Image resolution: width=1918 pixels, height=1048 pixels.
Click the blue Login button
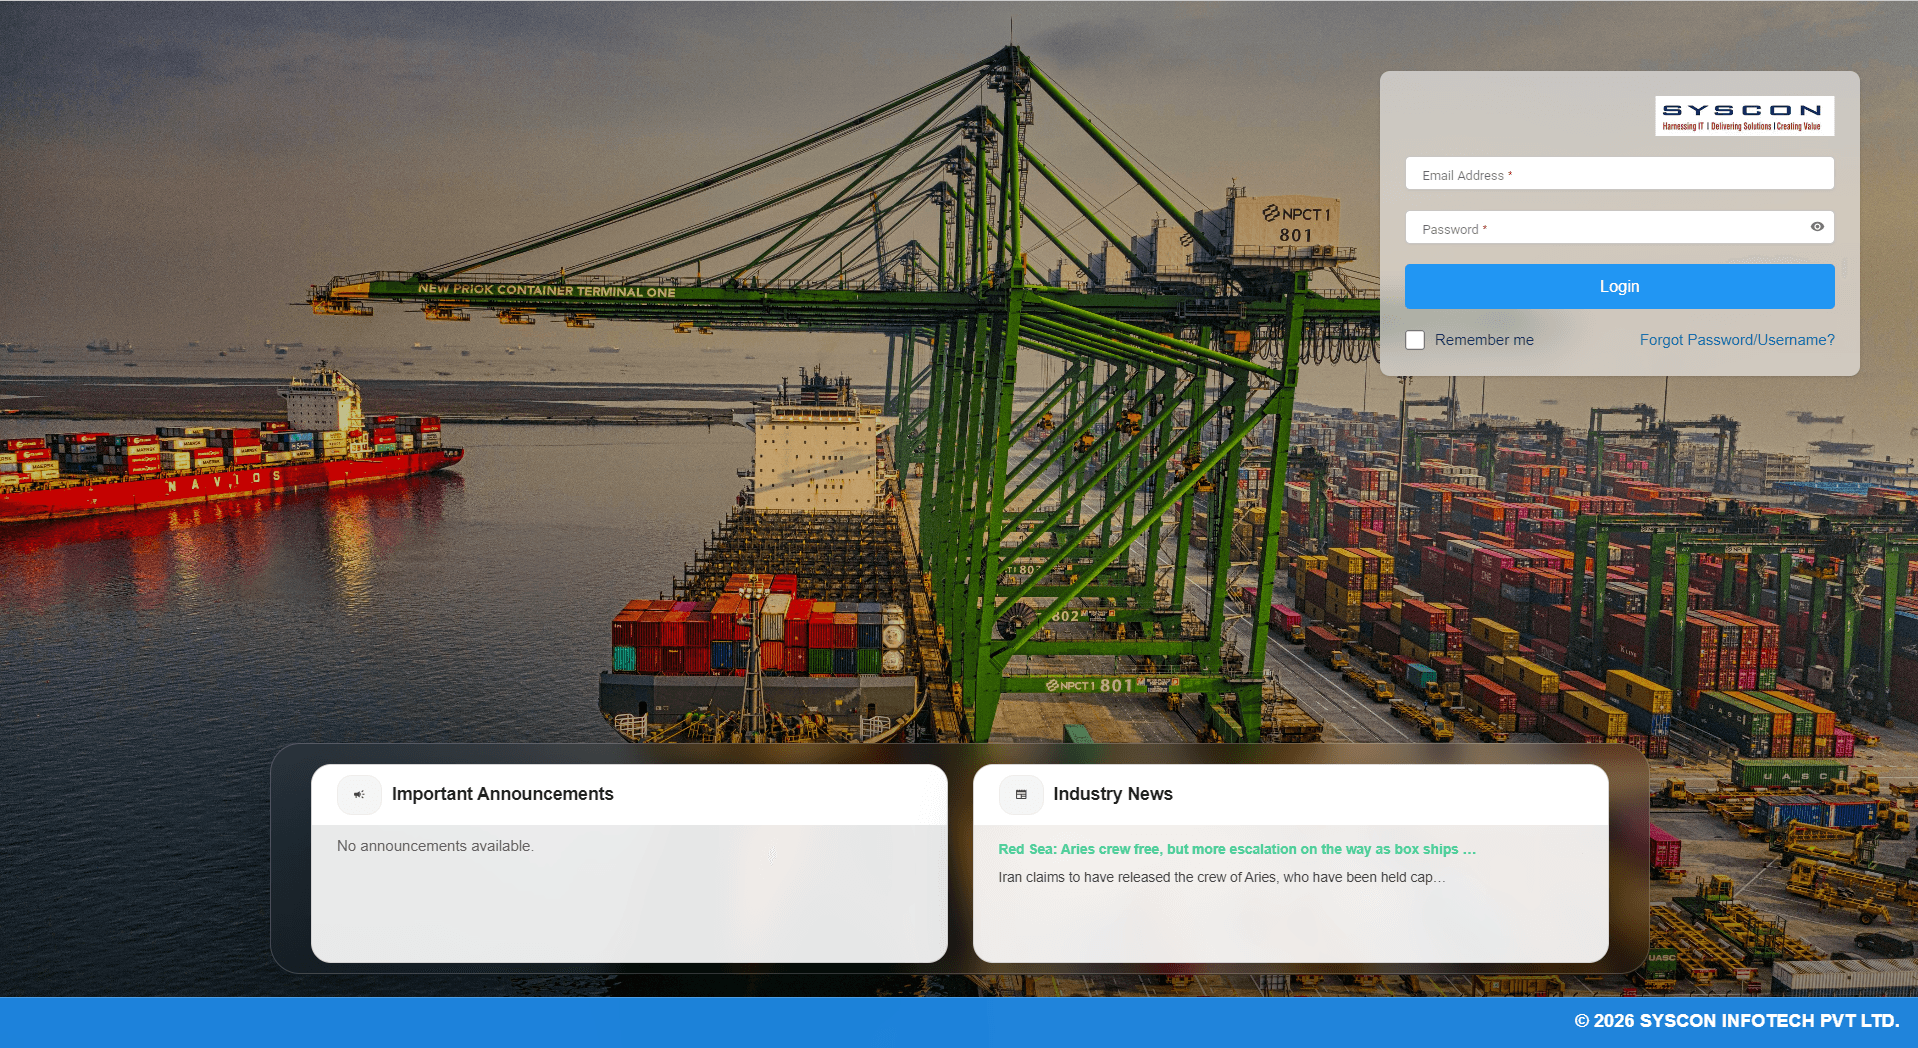pyautogui.click(x=1618, y=286)
